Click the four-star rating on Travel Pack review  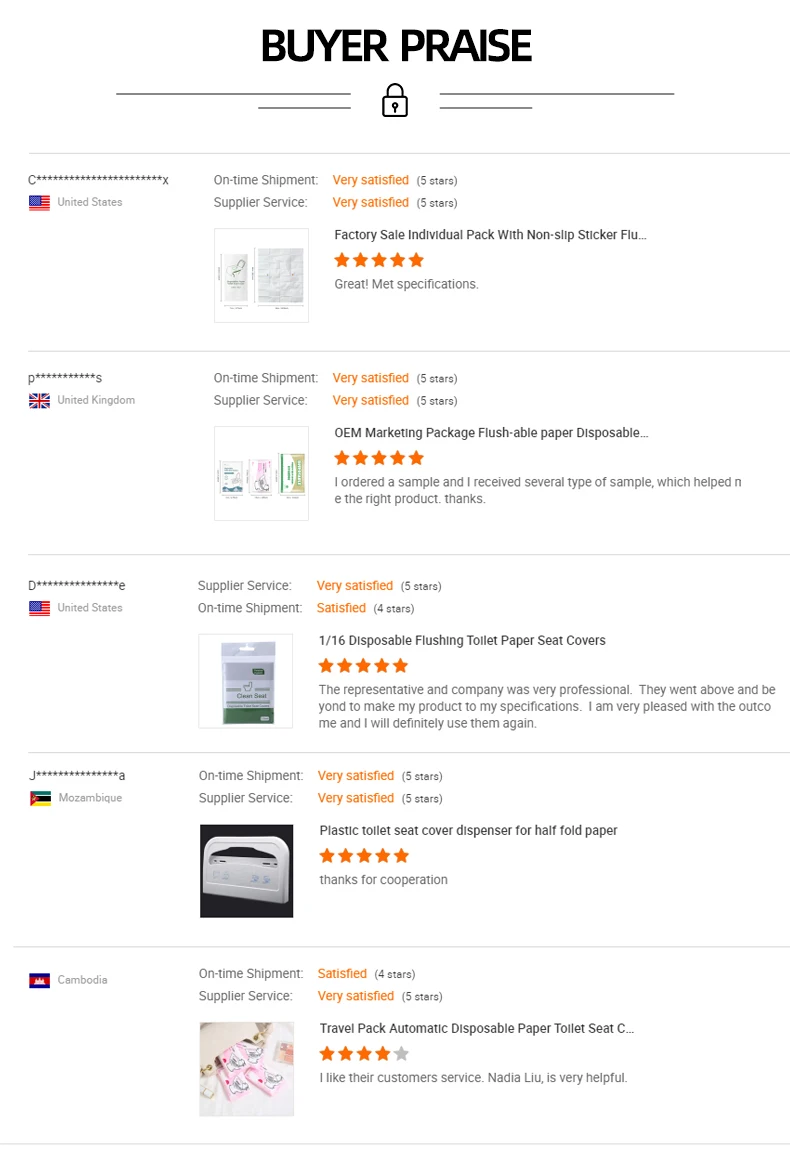pos(364,1053)
